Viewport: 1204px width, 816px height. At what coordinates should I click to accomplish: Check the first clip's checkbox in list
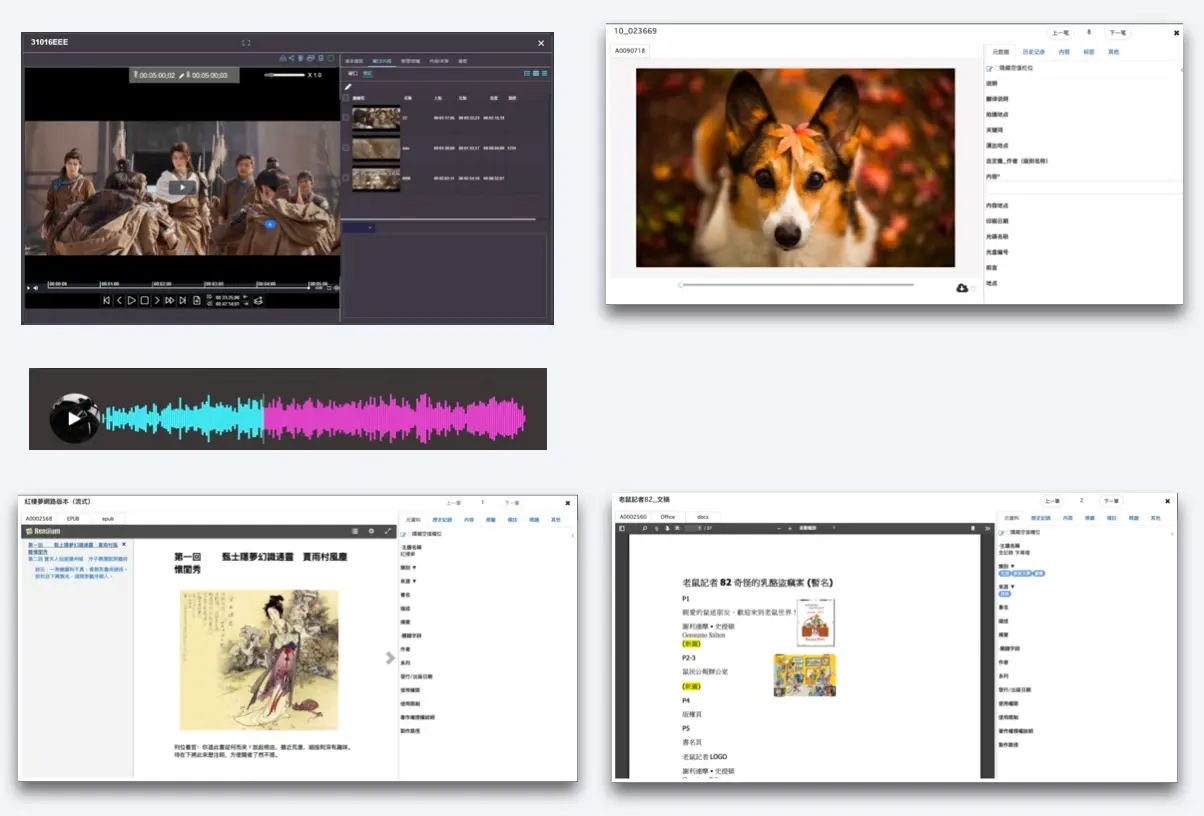click(x=346, y=118)
